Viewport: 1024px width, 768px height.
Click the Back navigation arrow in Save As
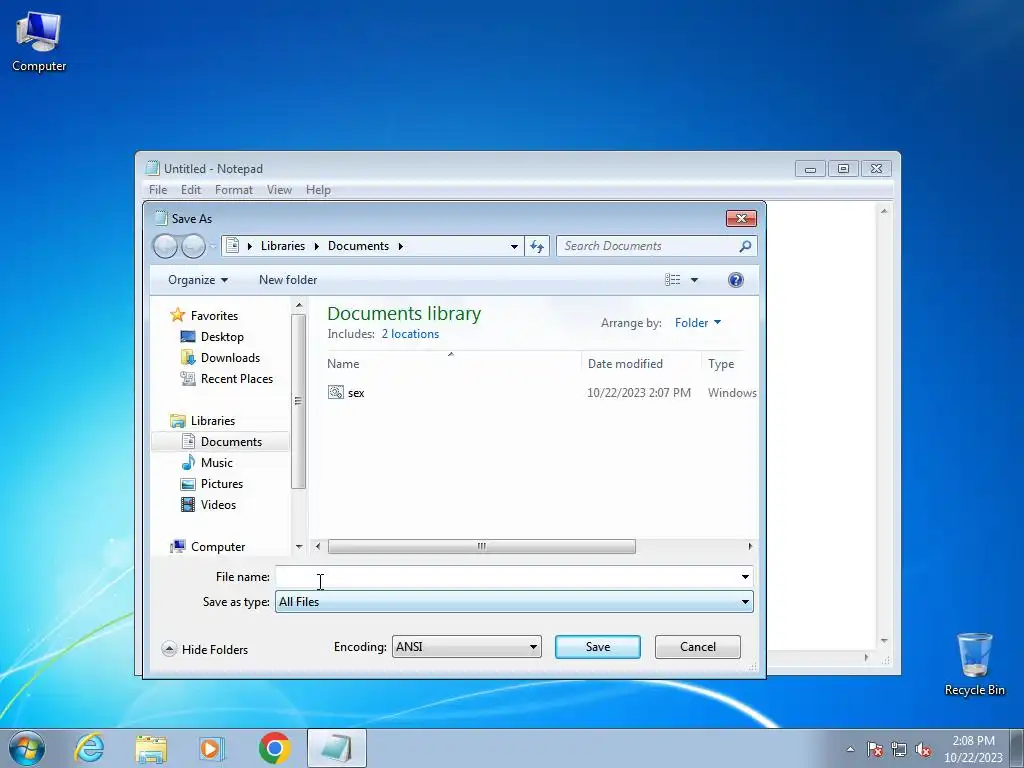point(165,246)
